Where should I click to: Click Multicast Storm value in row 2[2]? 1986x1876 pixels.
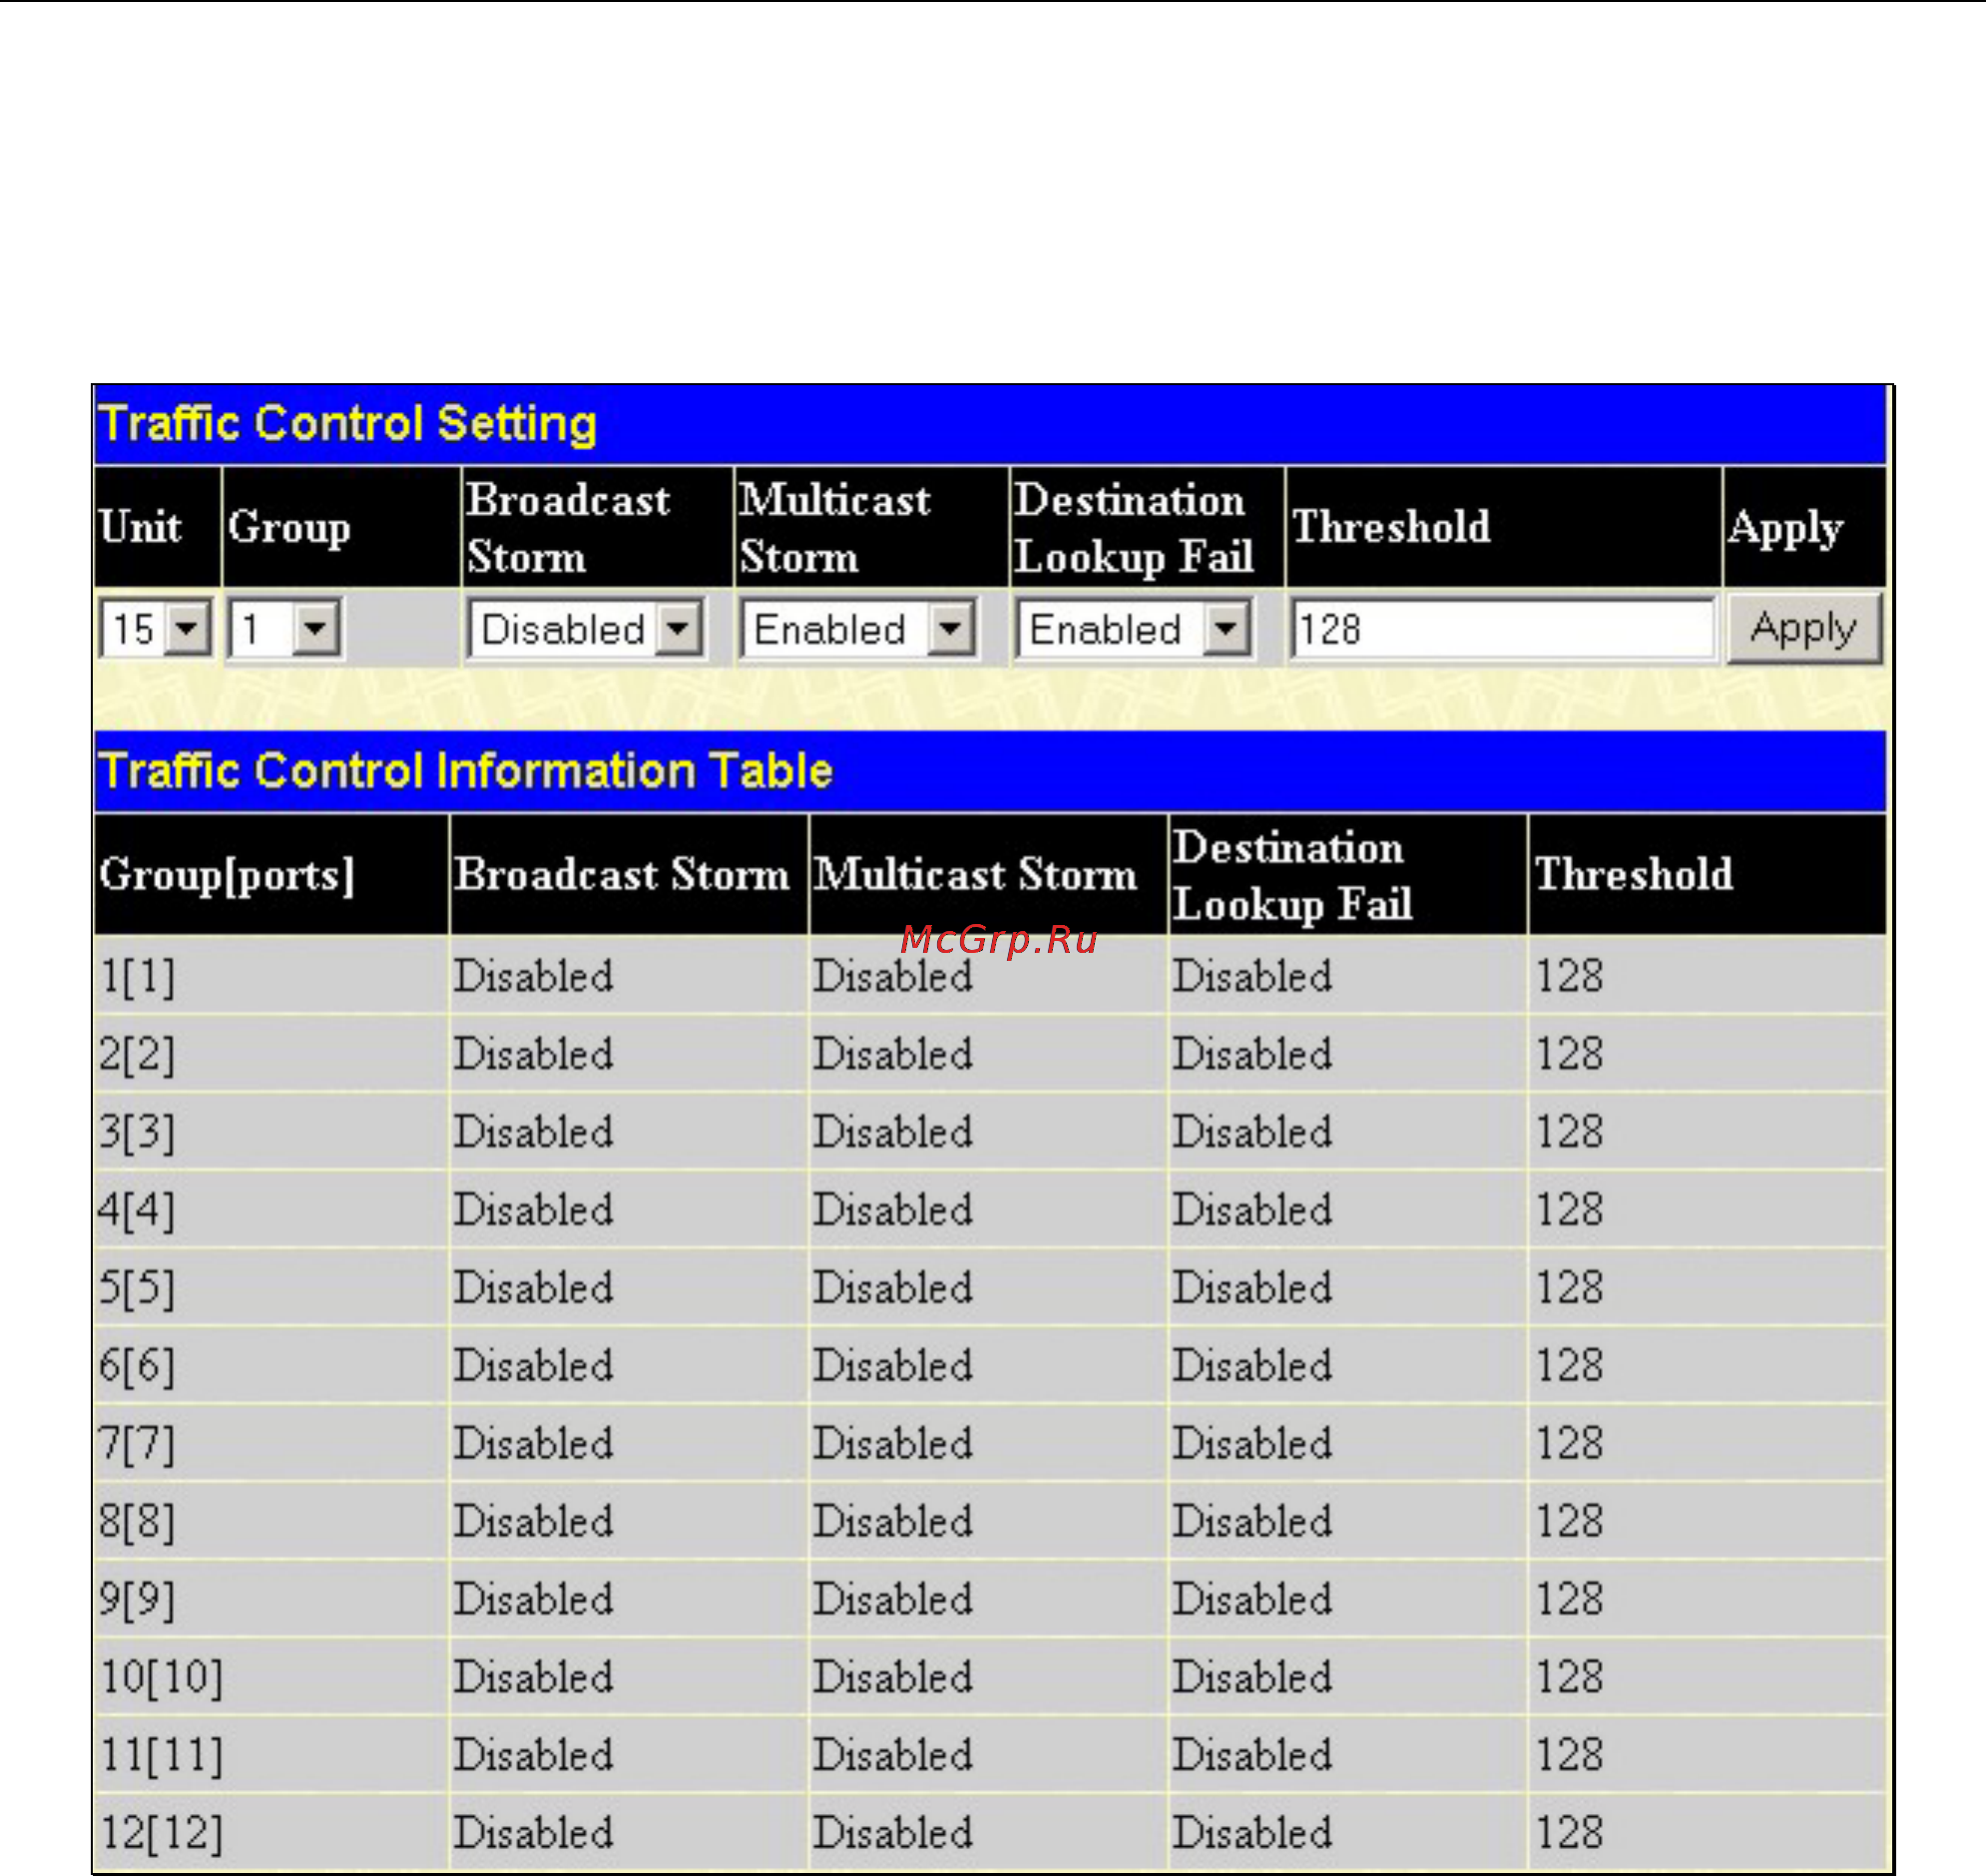(892, 1053)
